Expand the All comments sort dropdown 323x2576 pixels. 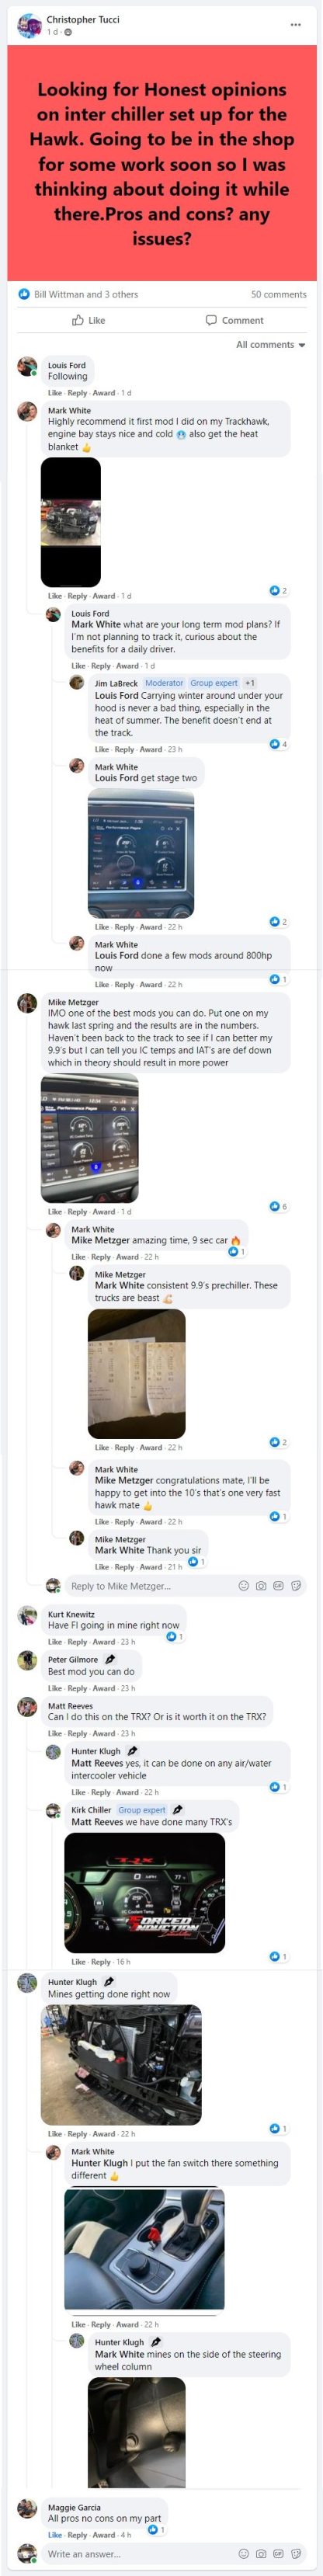(x=271, y=345)
